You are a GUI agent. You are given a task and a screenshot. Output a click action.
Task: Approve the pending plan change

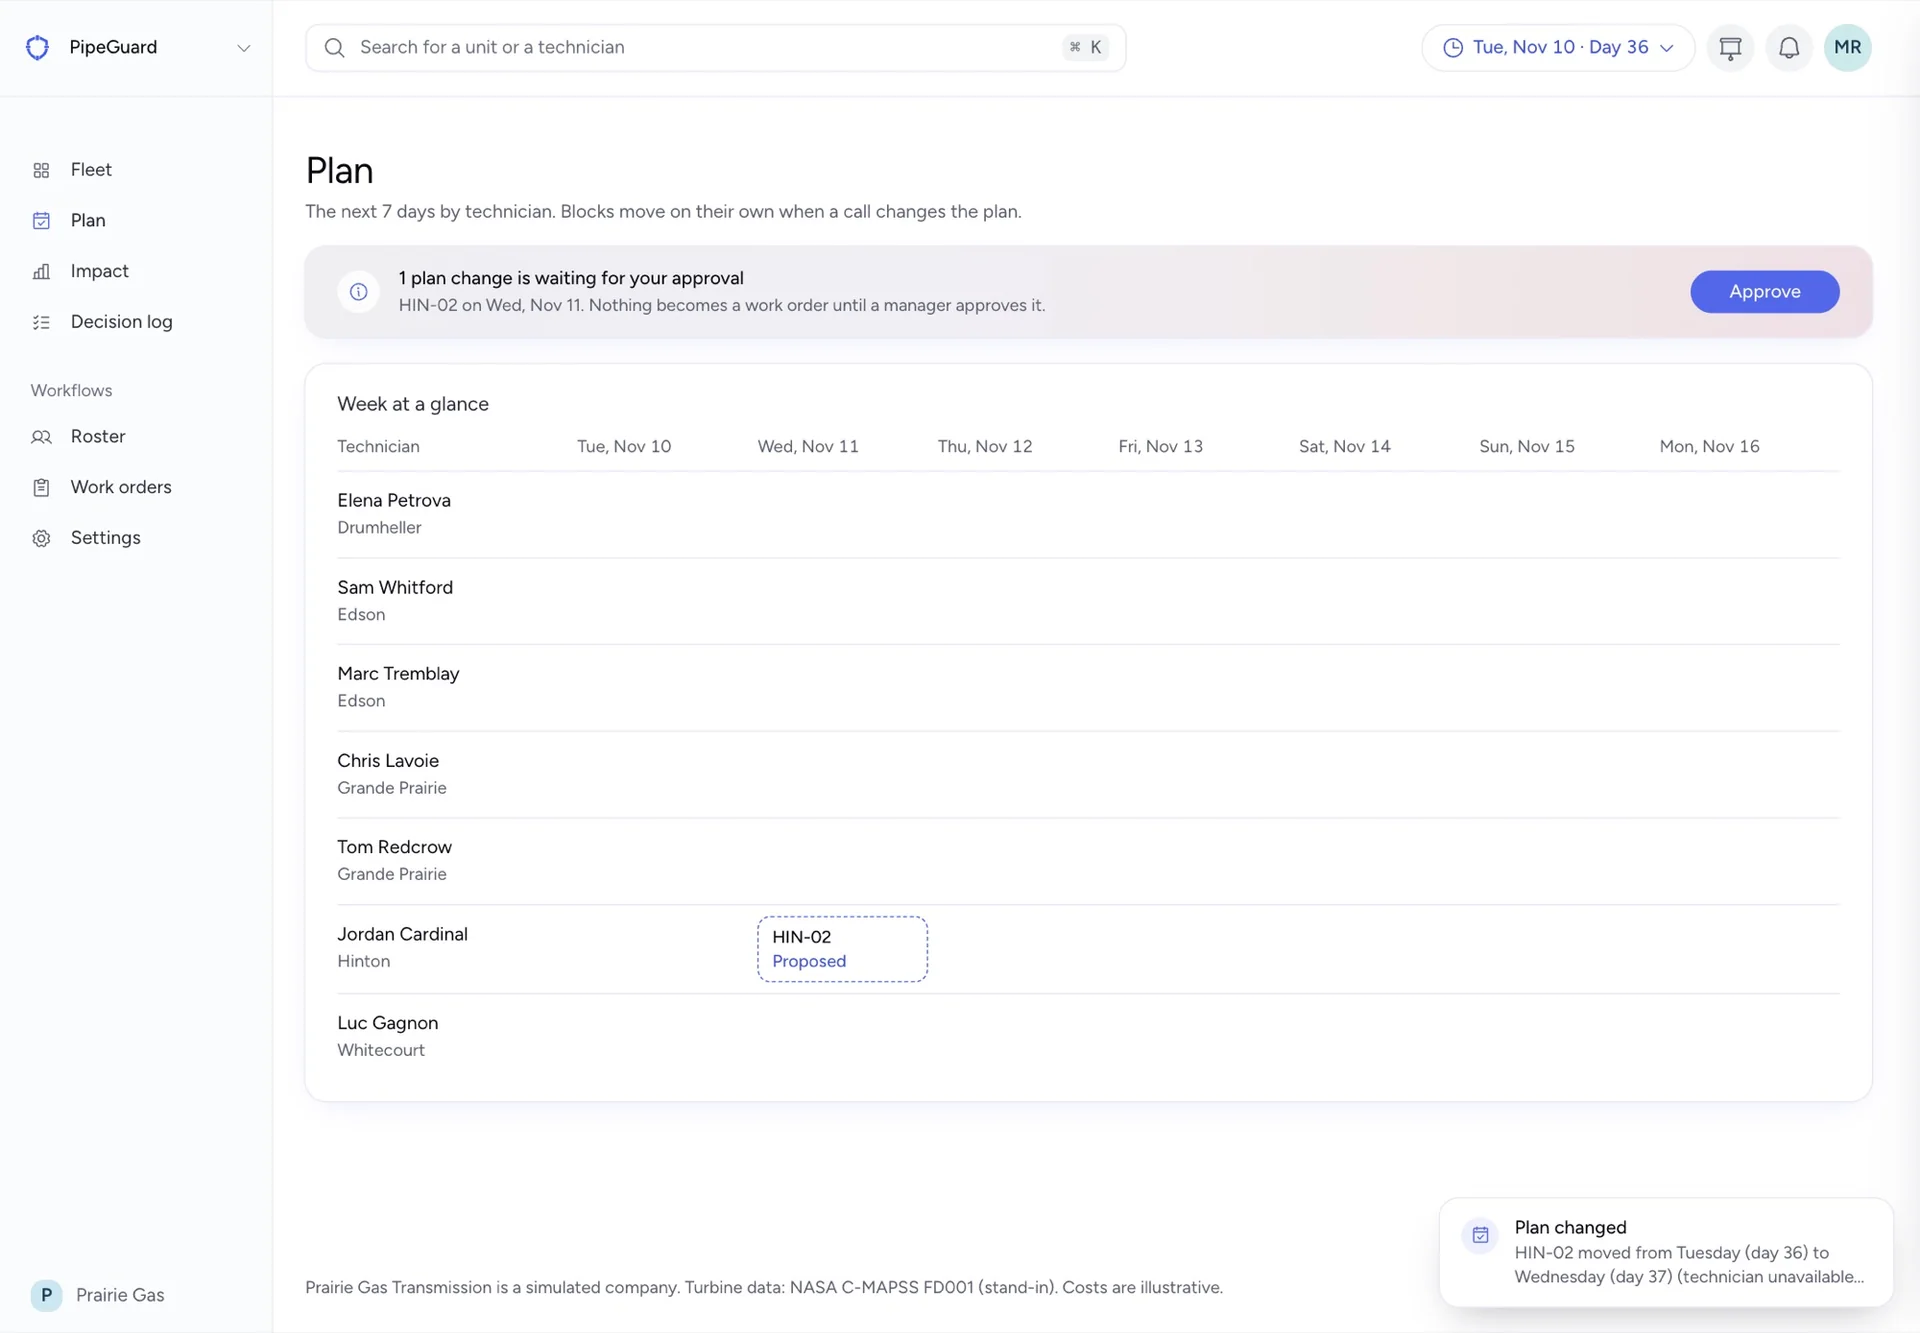(x=1764, y=292)
